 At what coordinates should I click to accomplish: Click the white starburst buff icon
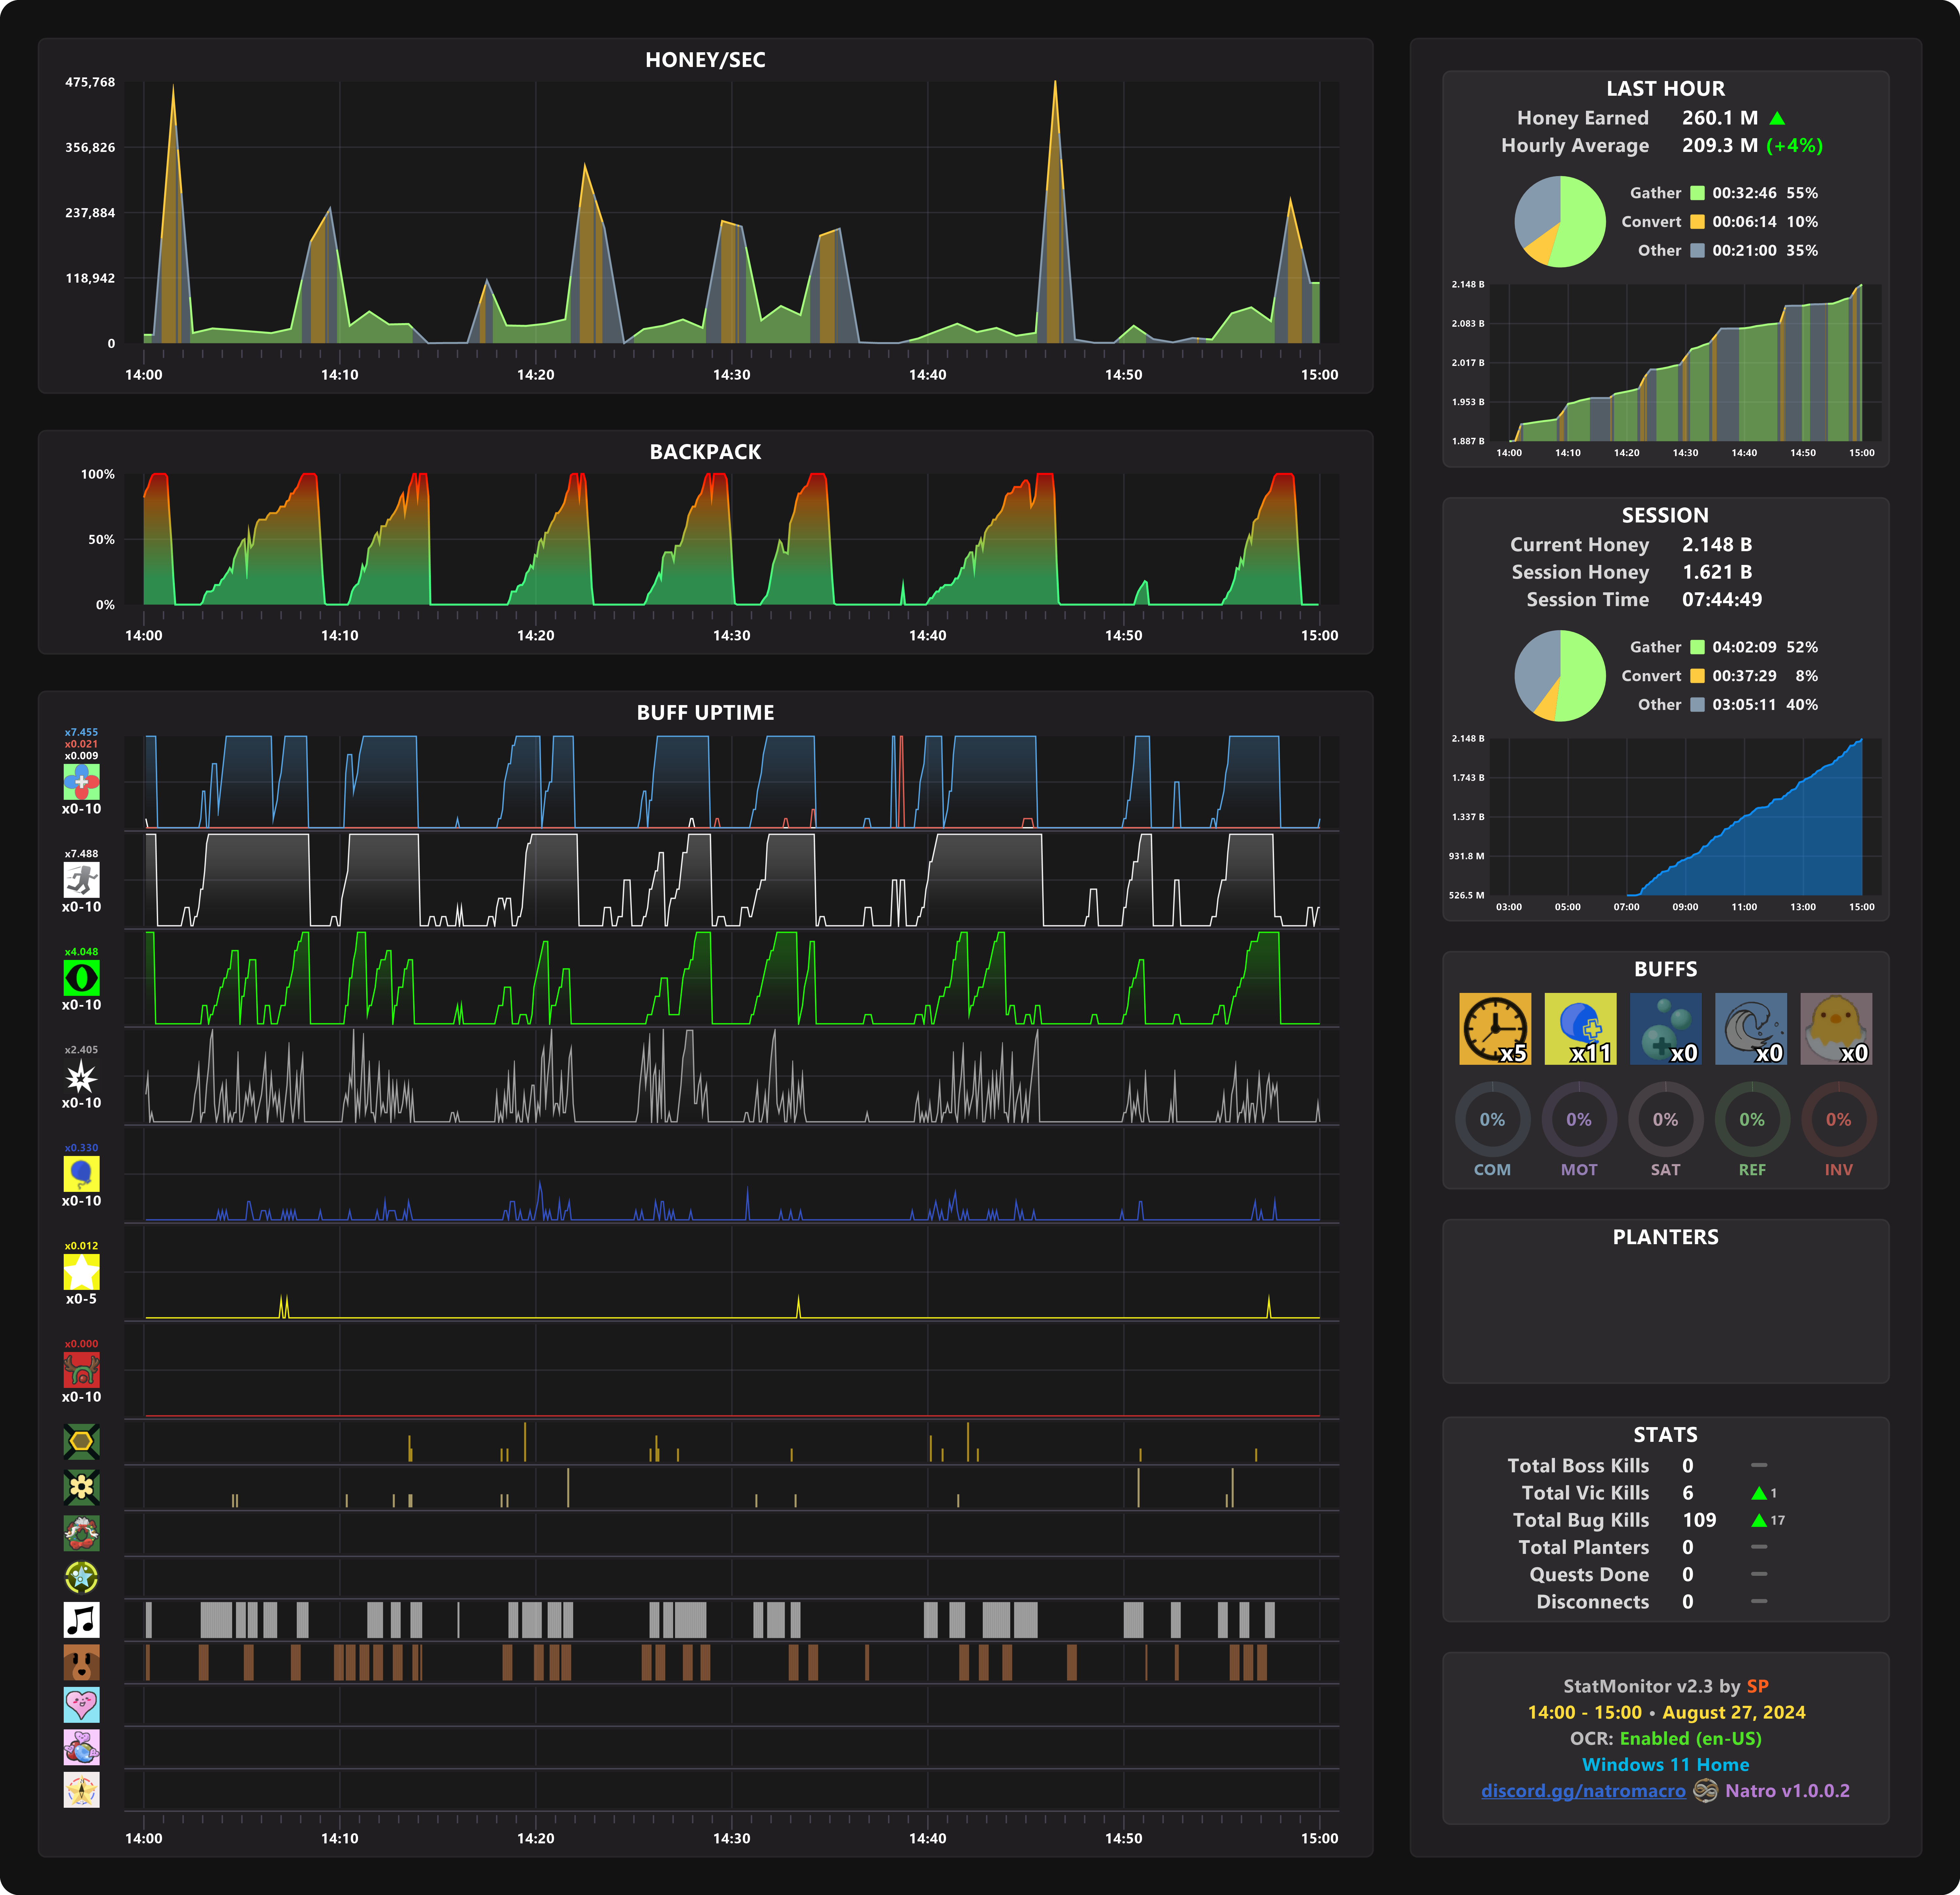81,1076
